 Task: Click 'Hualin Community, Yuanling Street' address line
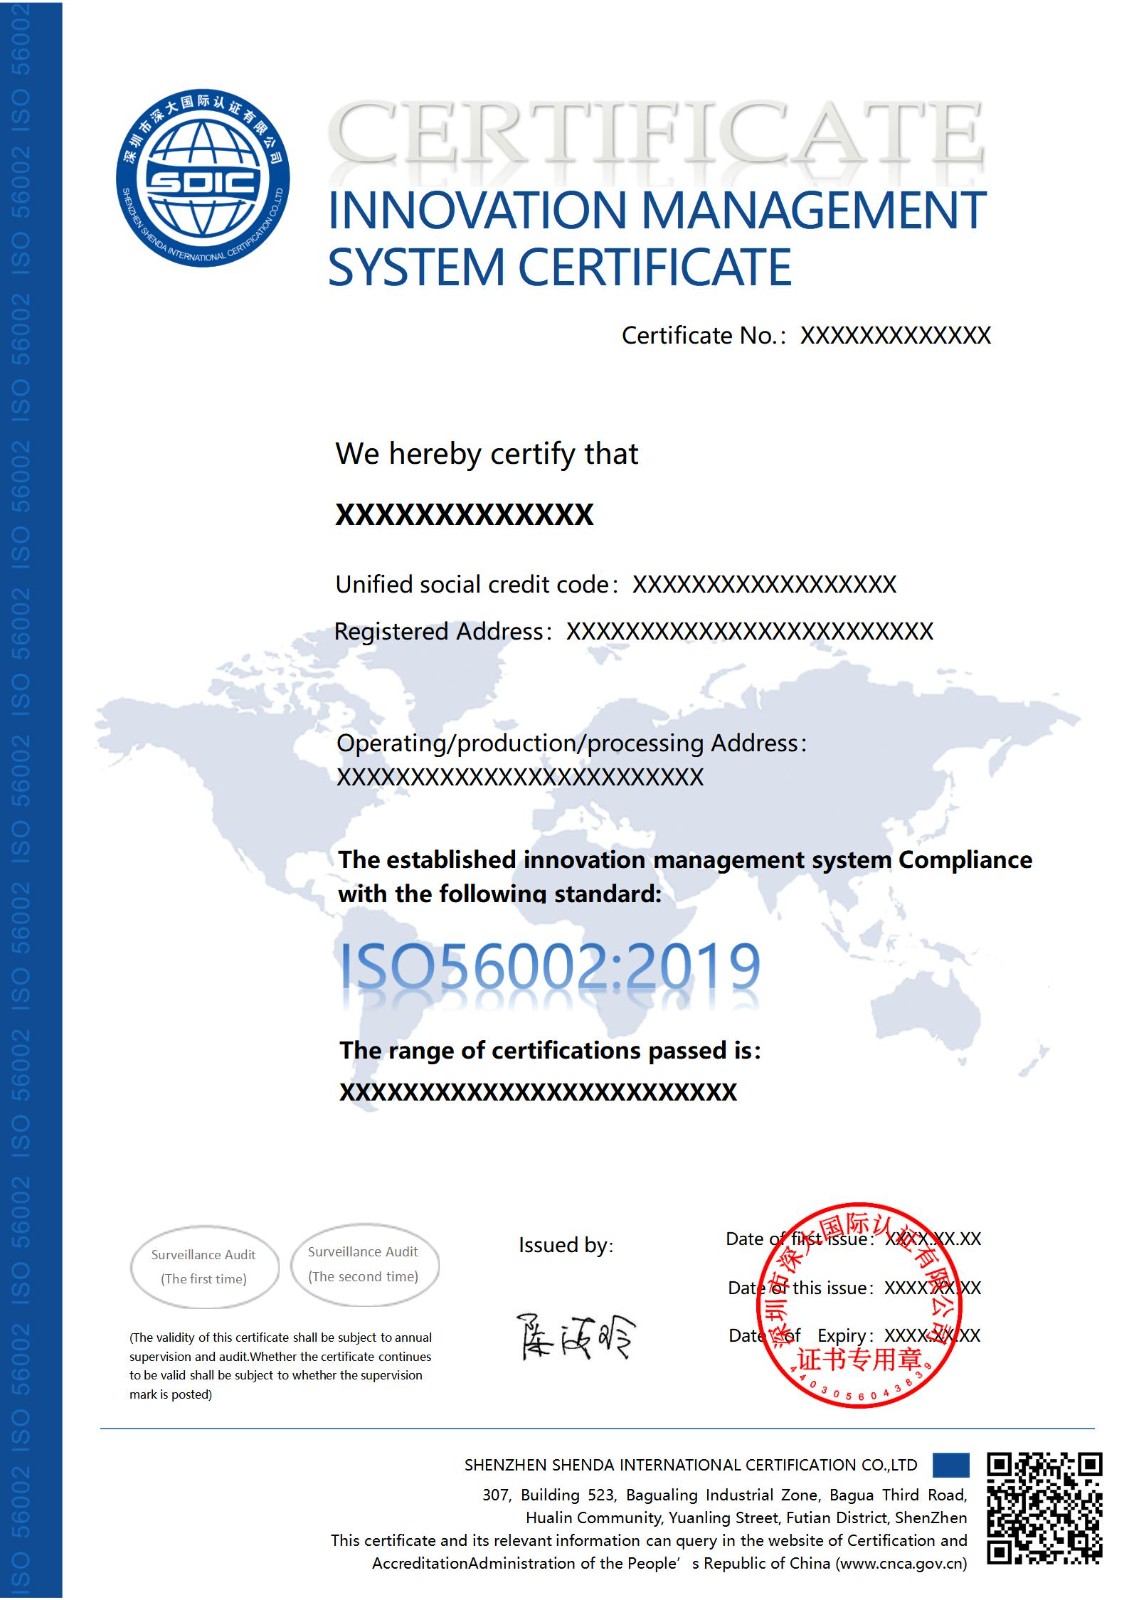[746, 1518]
